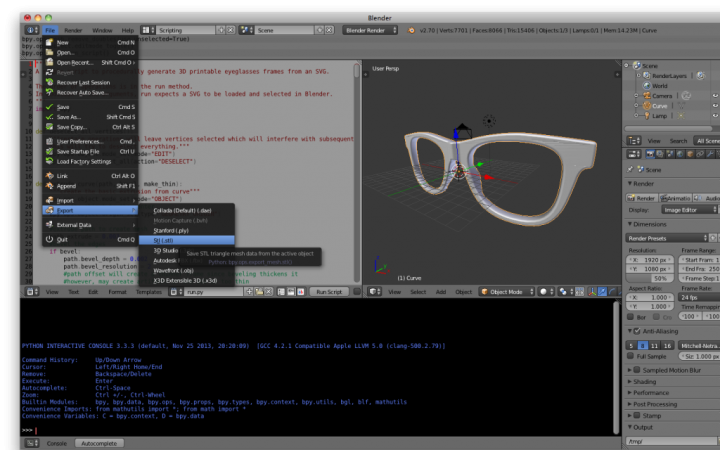
Task: Open User Preferences... from File menu
Action: pyautogui.click(x=90, y=141)
